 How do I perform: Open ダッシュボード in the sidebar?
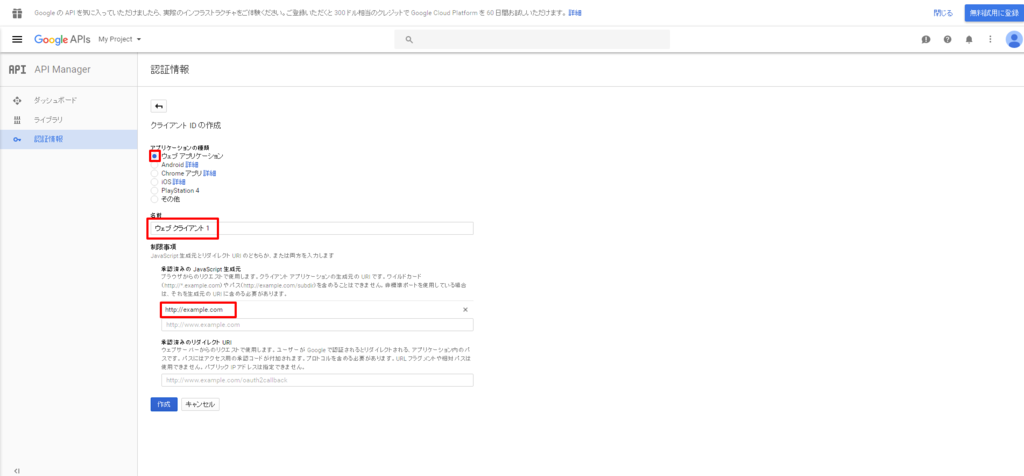click(55, 101)
